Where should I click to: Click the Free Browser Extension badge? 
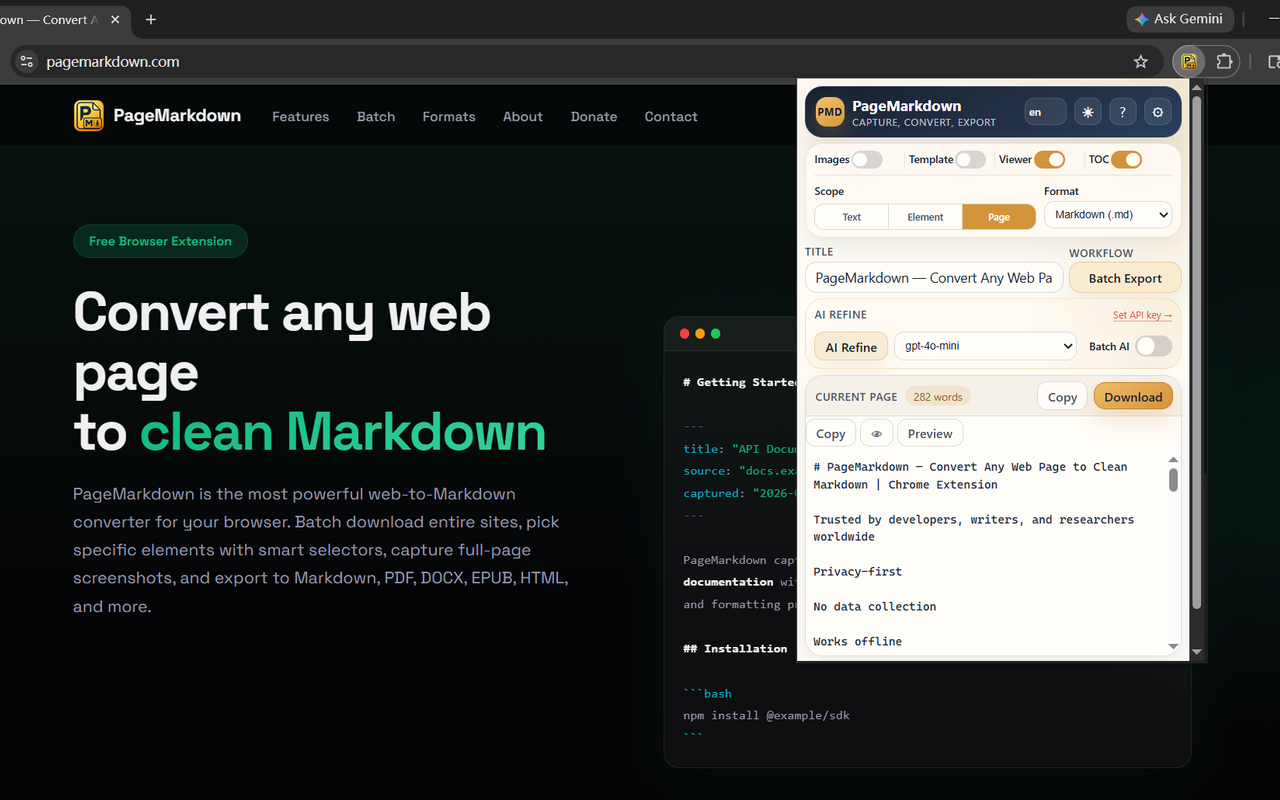(160, 241)
